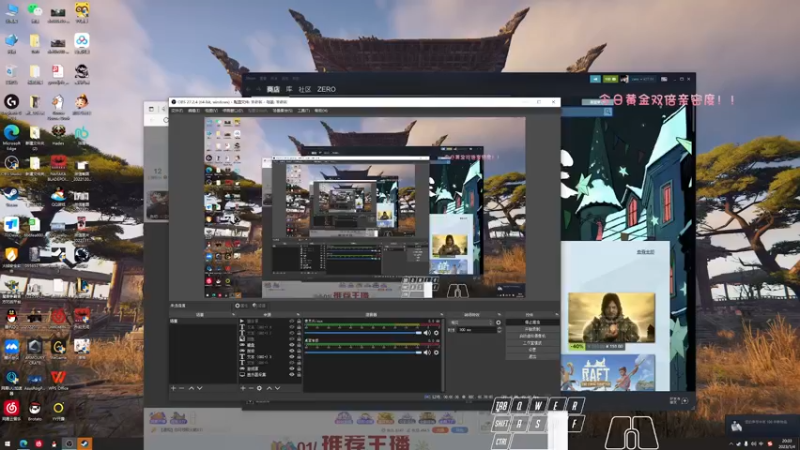Open scene transition type dropdown
The image size is (800, 450).
472,322
